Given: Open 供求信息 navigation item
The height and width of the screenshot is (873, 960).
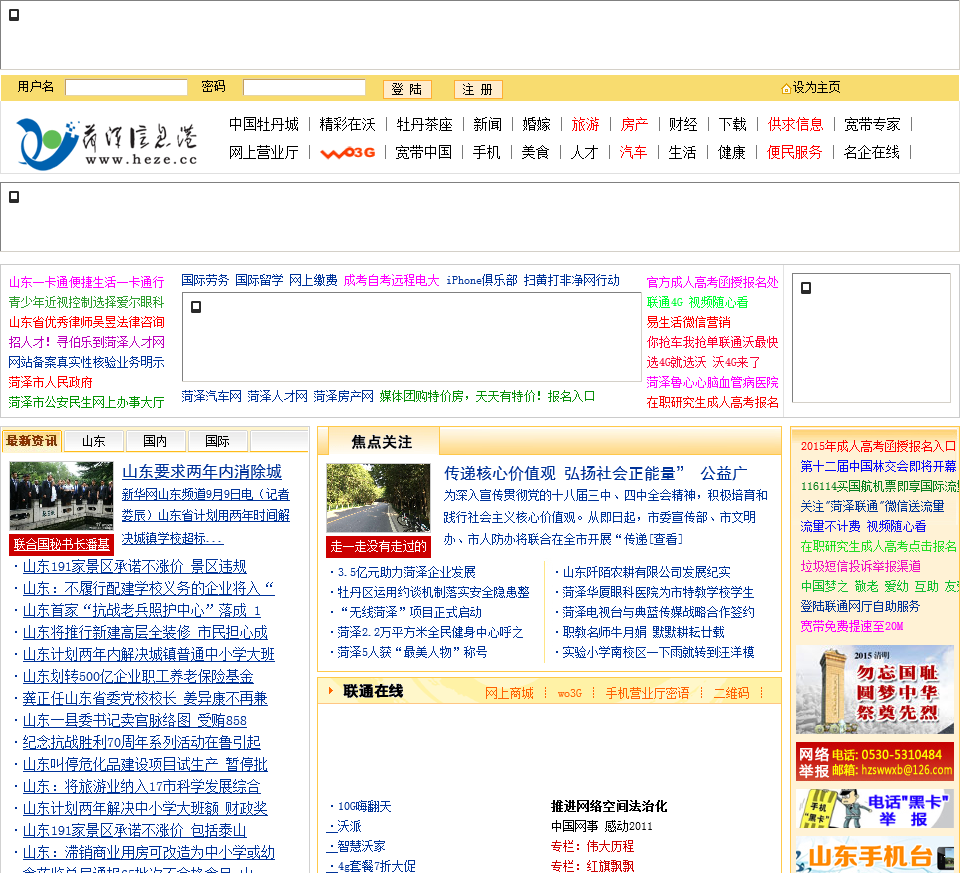Looking at the screenshot, I should pos(795,124).
